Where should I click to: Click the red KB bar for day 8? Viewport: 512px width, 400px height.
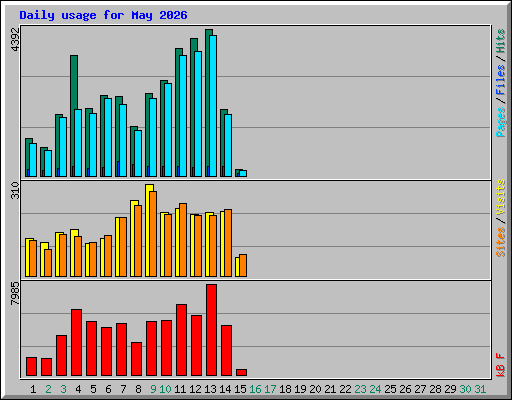tap(136, 359)
